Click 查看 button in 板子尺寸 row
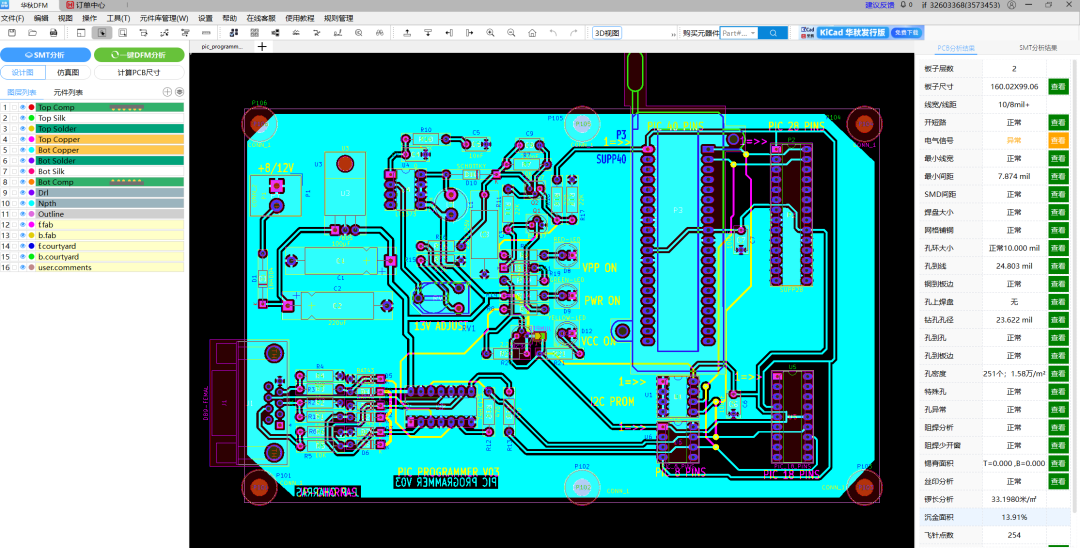Screen dimensions: 1080x548 point(1058,87)
